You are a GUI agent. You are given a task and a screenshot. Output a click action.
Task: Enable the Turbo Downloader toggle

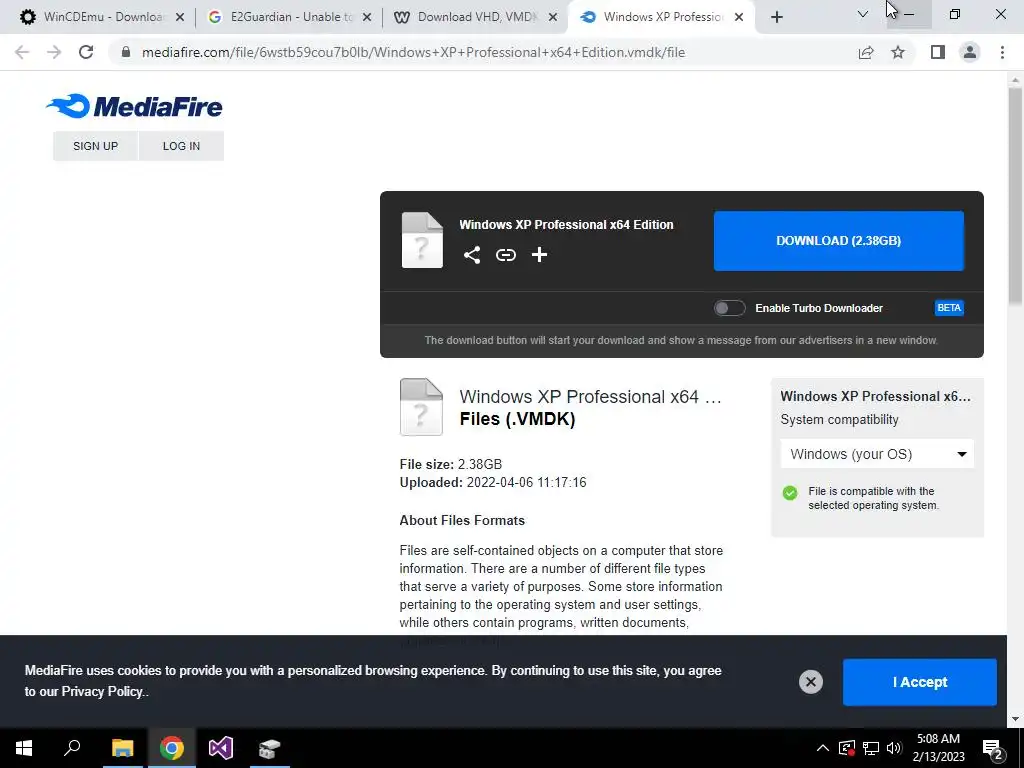click(729, 308)
